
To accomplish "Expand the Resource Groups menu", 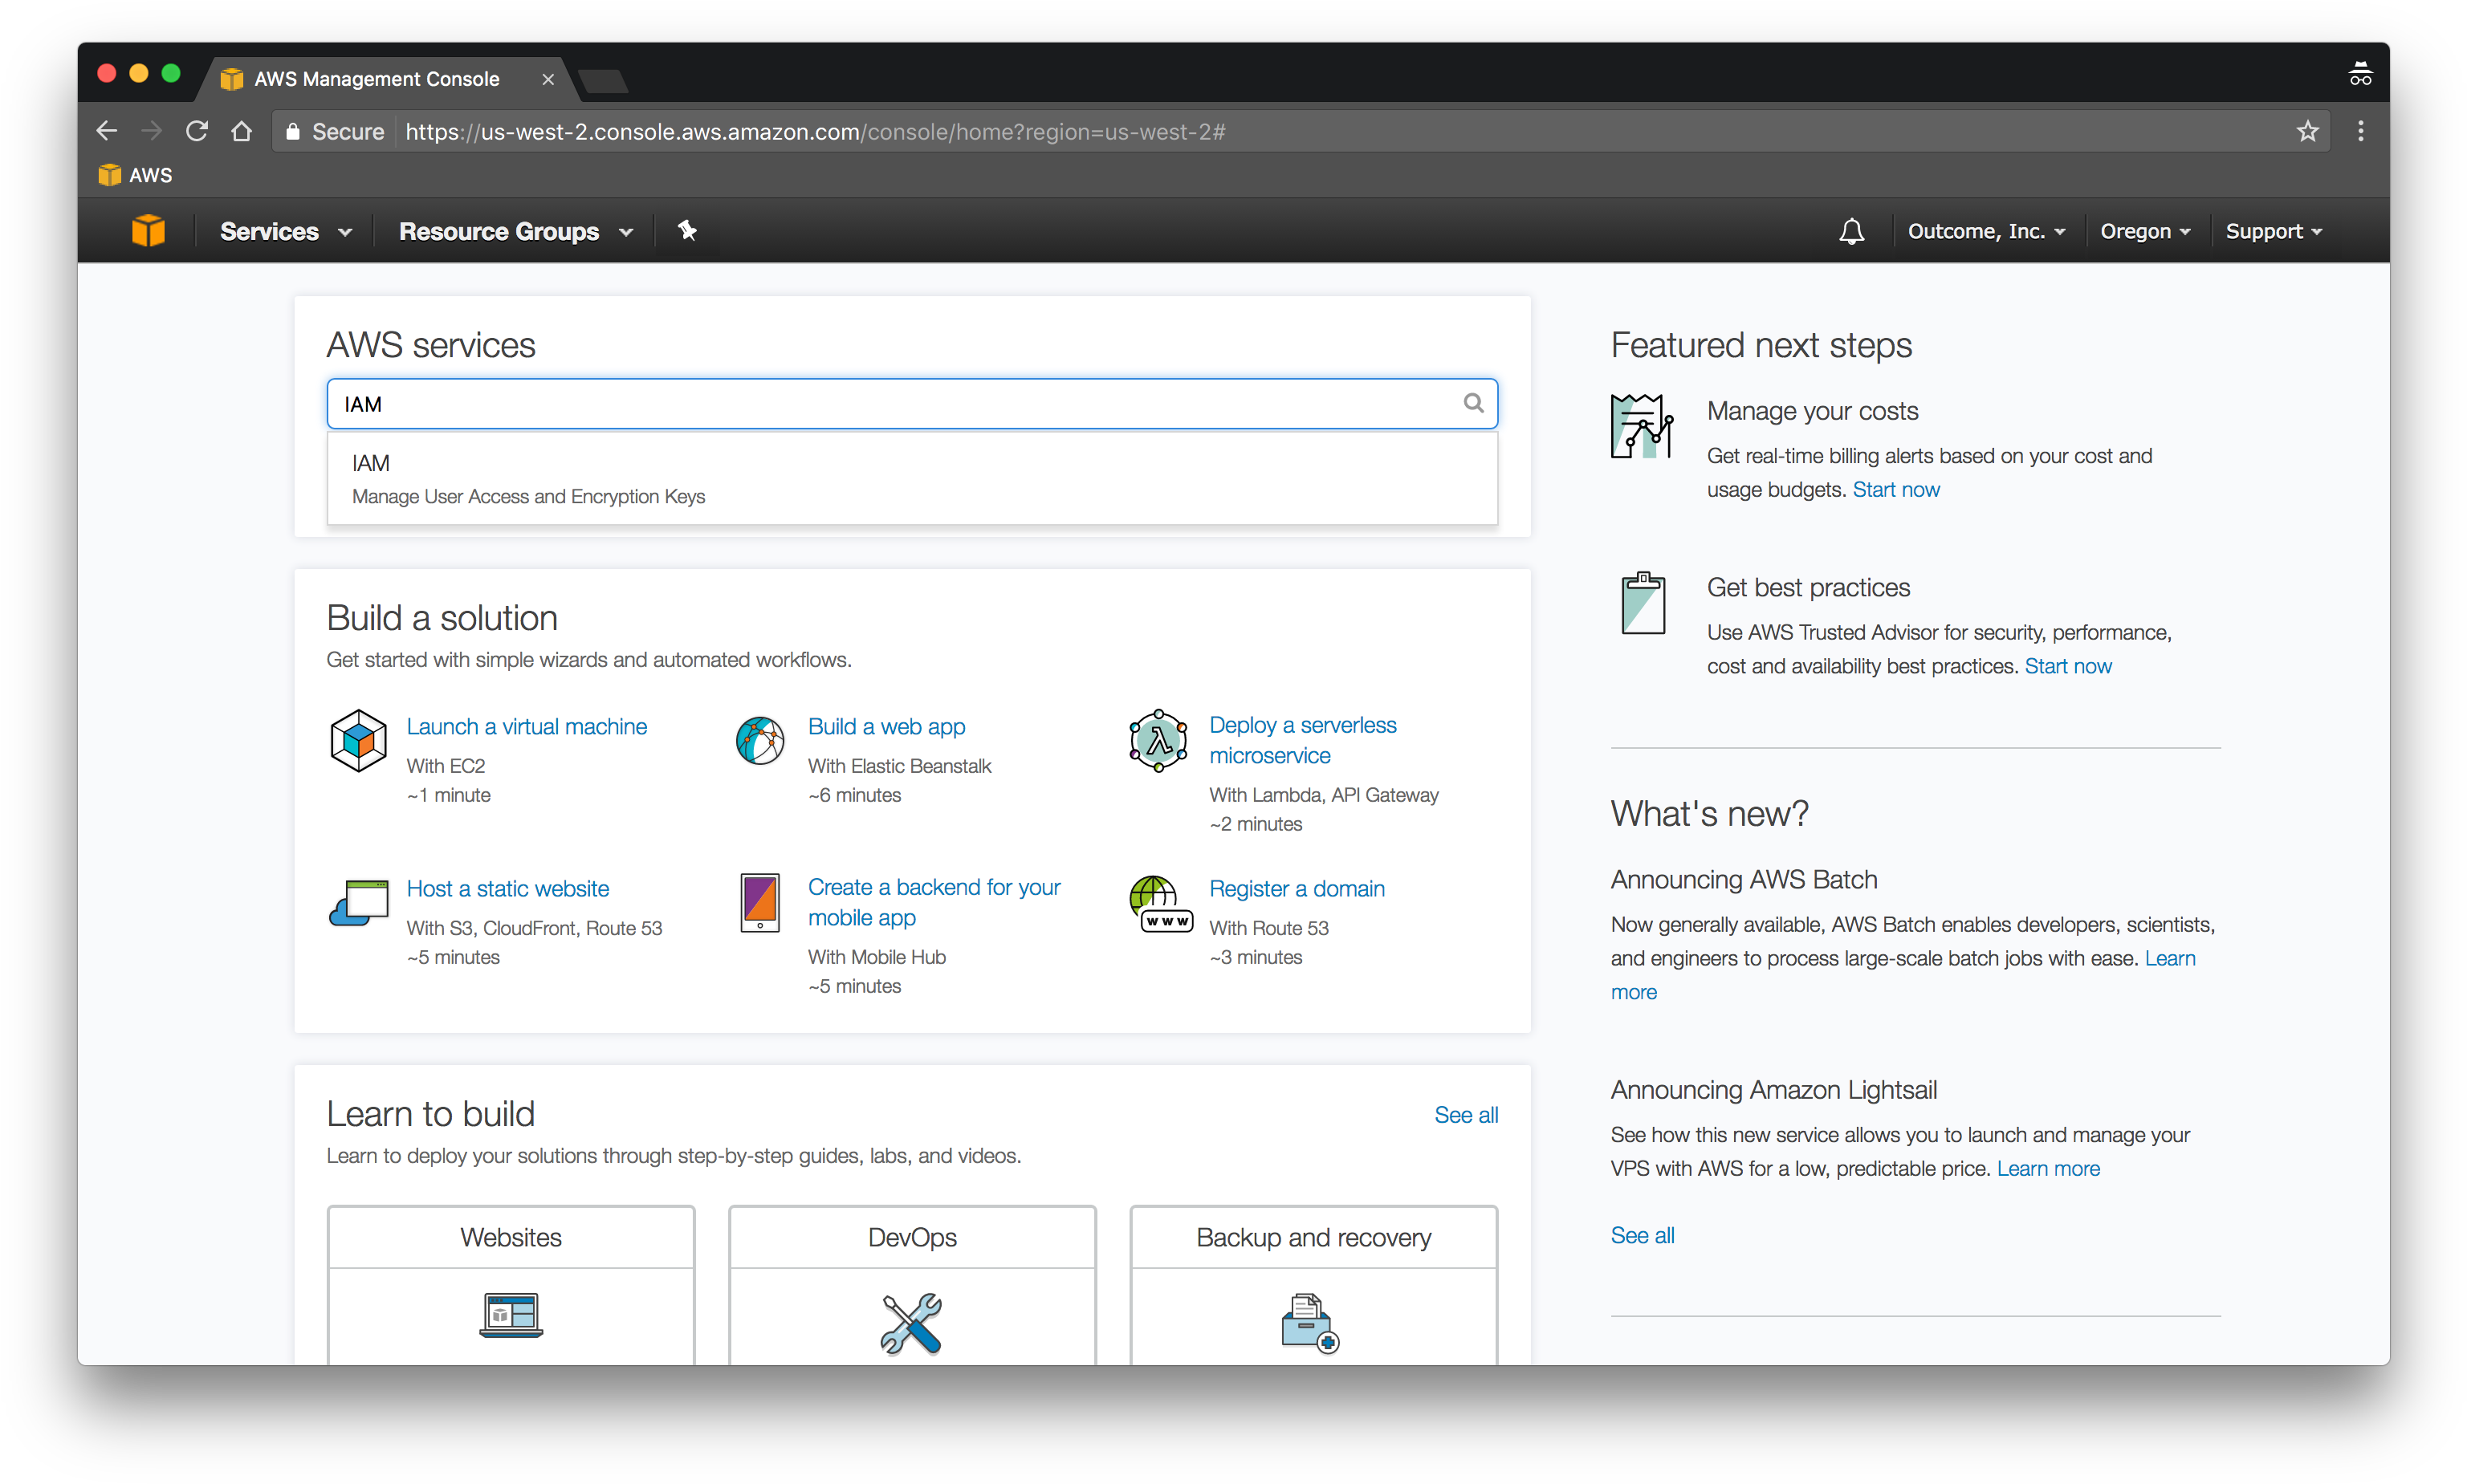I will point(516,231).
